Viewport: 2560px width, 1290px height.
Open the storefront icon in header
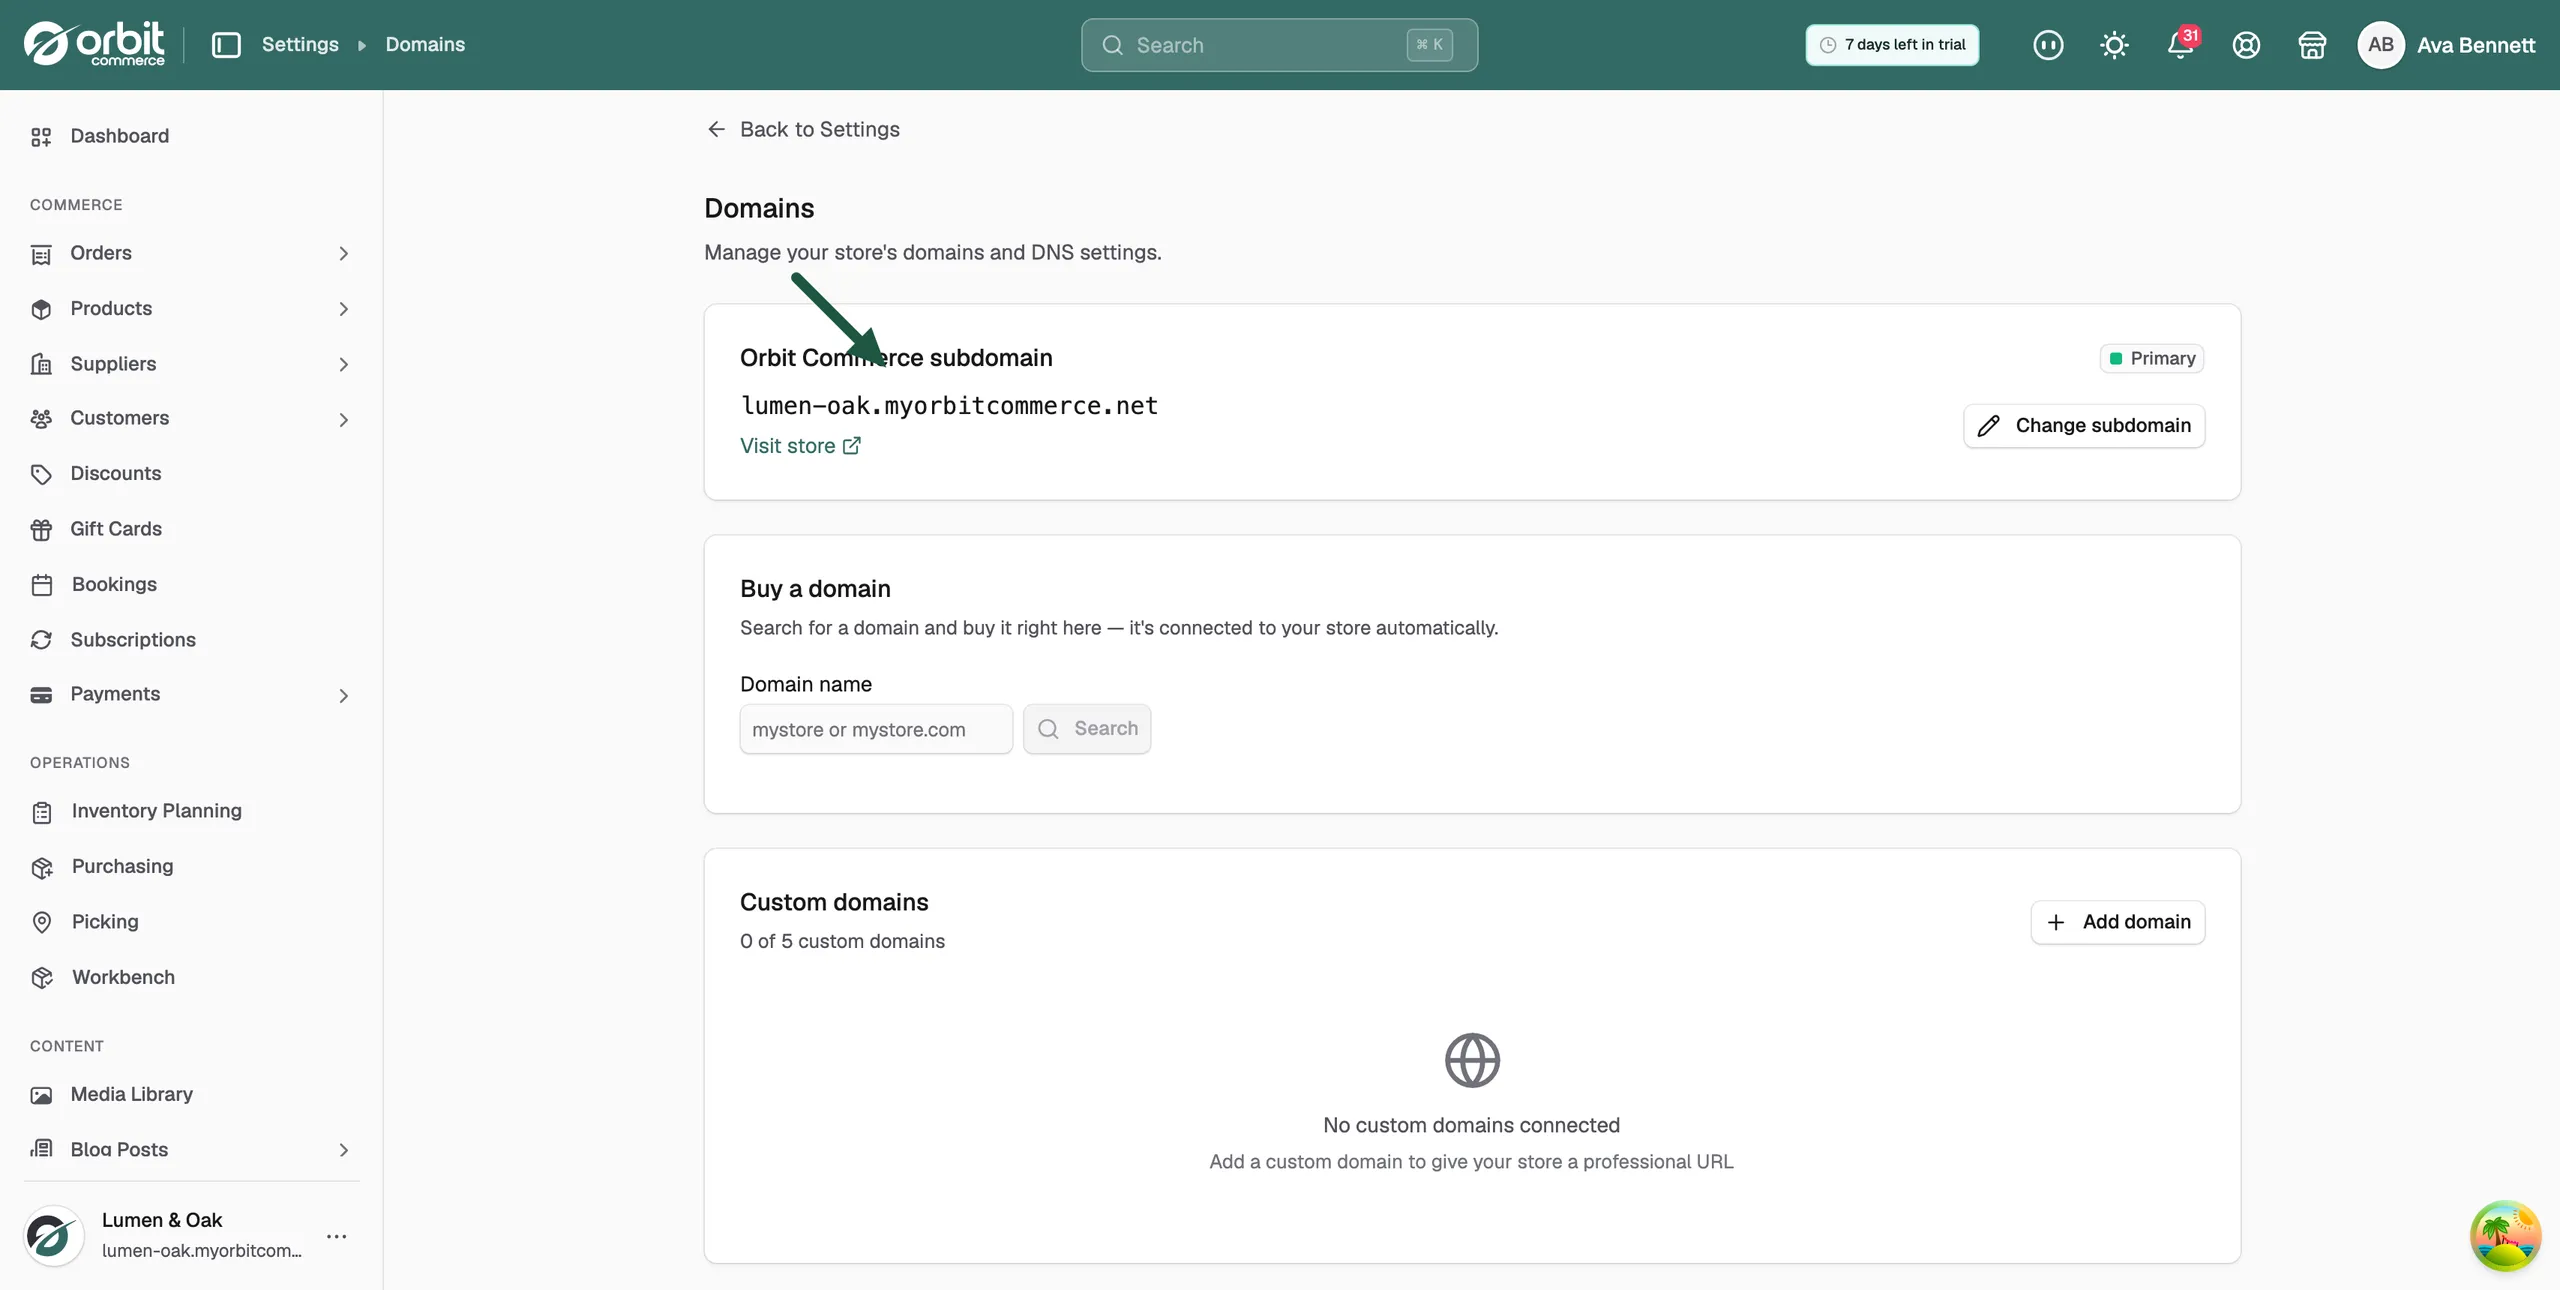click(x=2312, y=45)
